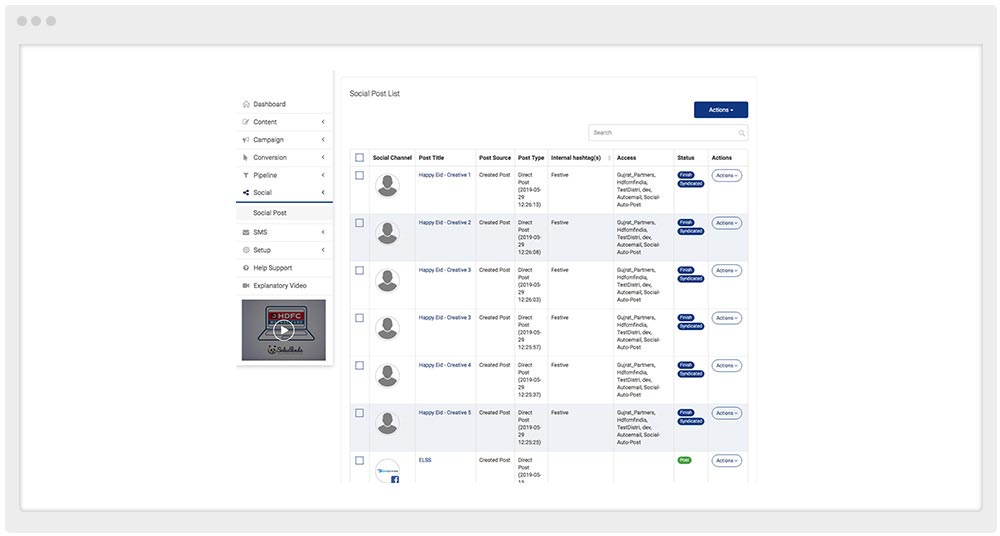Viewport: 1000px width, 536px height.
Task: Collapse the Social menu chevron
Action: (323, 193)
